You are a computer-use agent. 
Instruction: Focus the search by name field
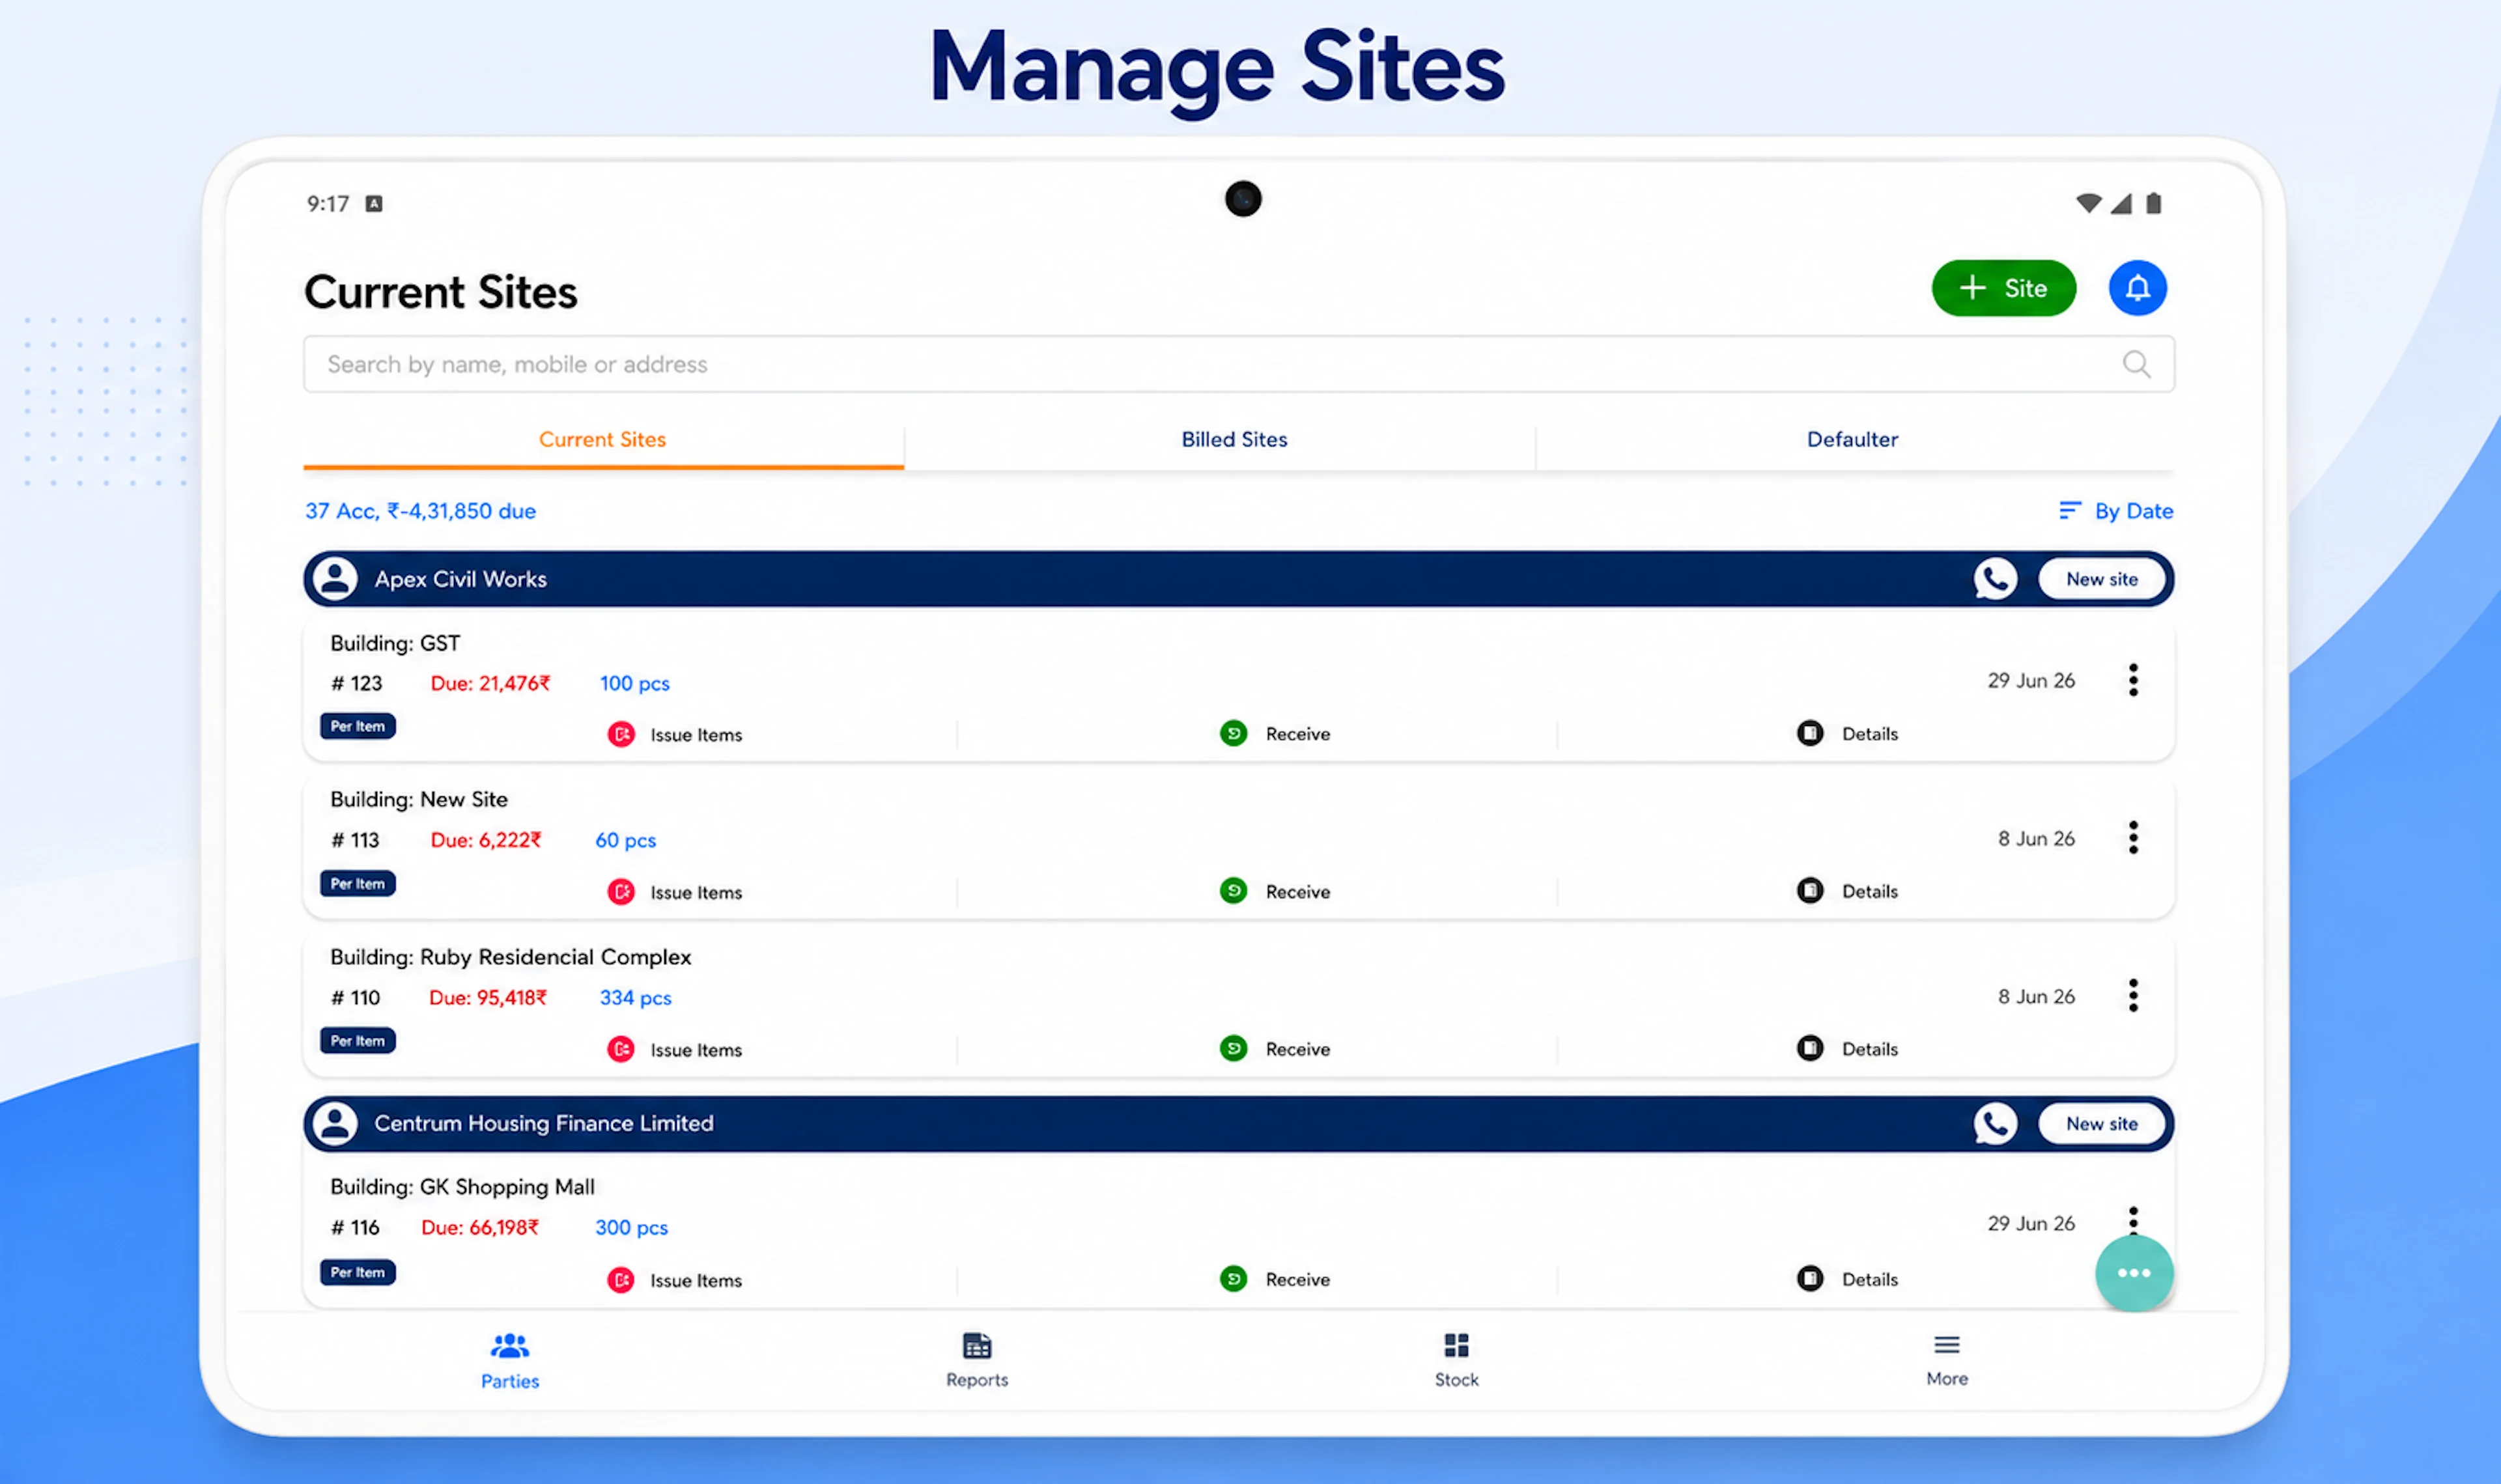point(1238,364)
